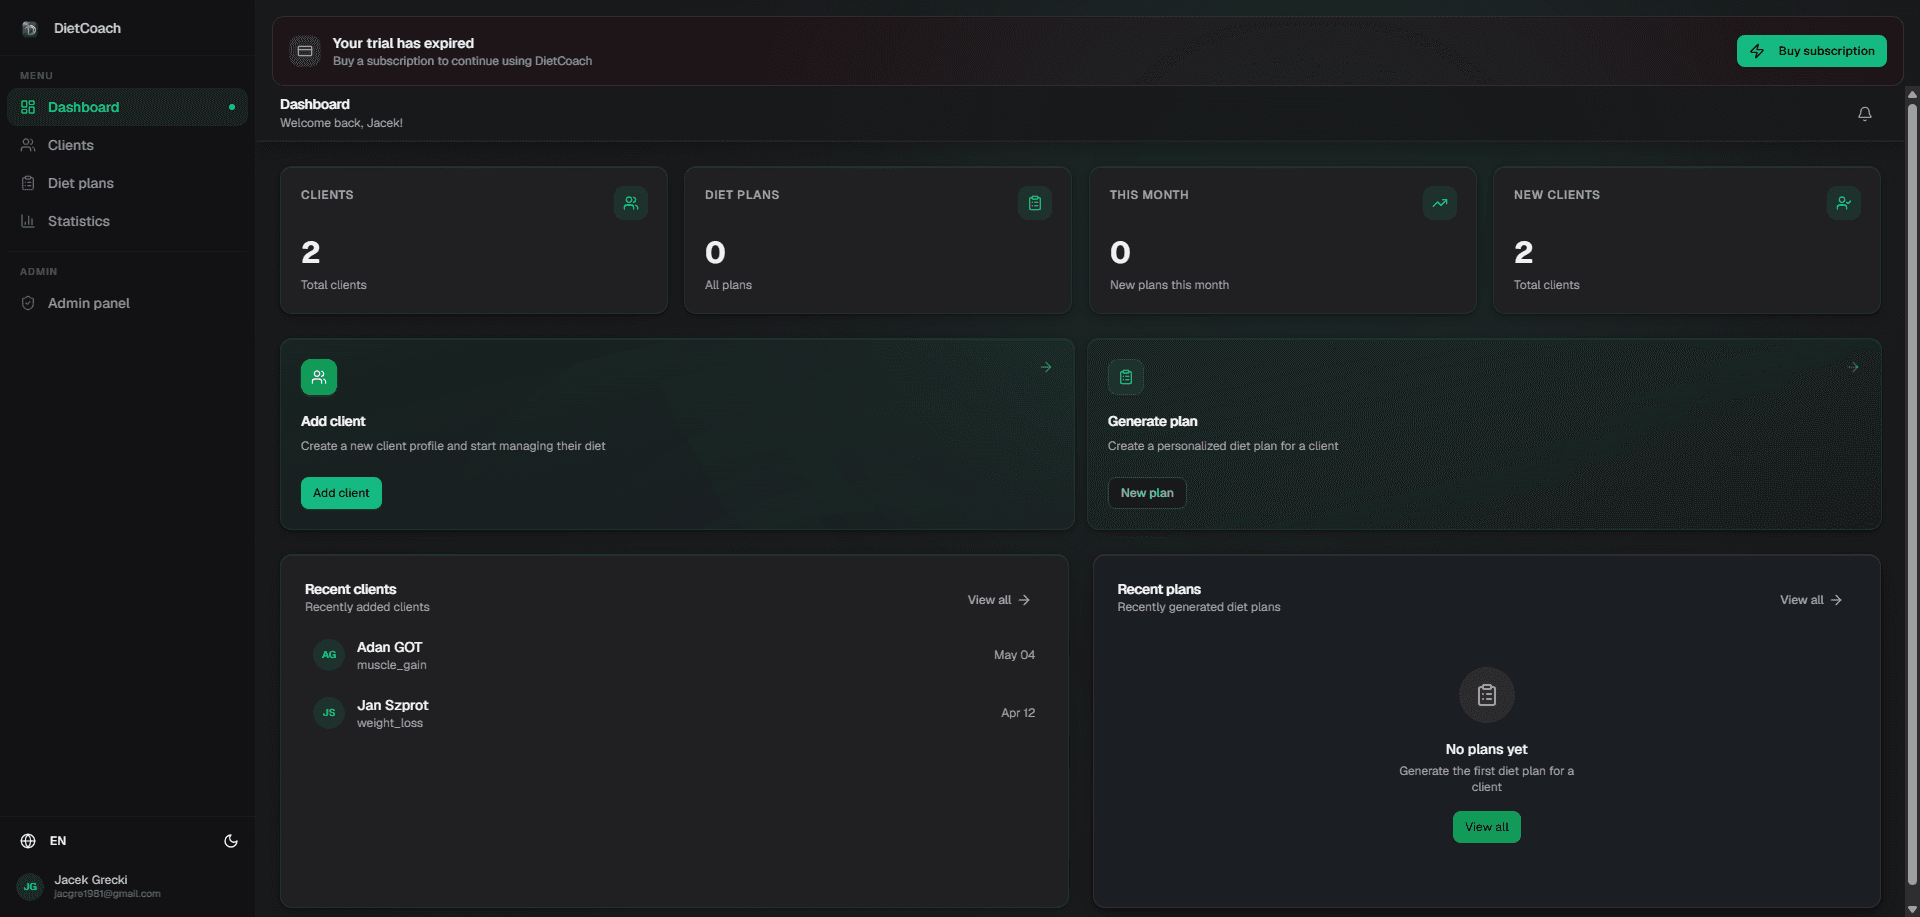Viewport: 1920px width, 917px height.
Task: Open the Jacek Grecki account menu
Action: tap(127, 887)
